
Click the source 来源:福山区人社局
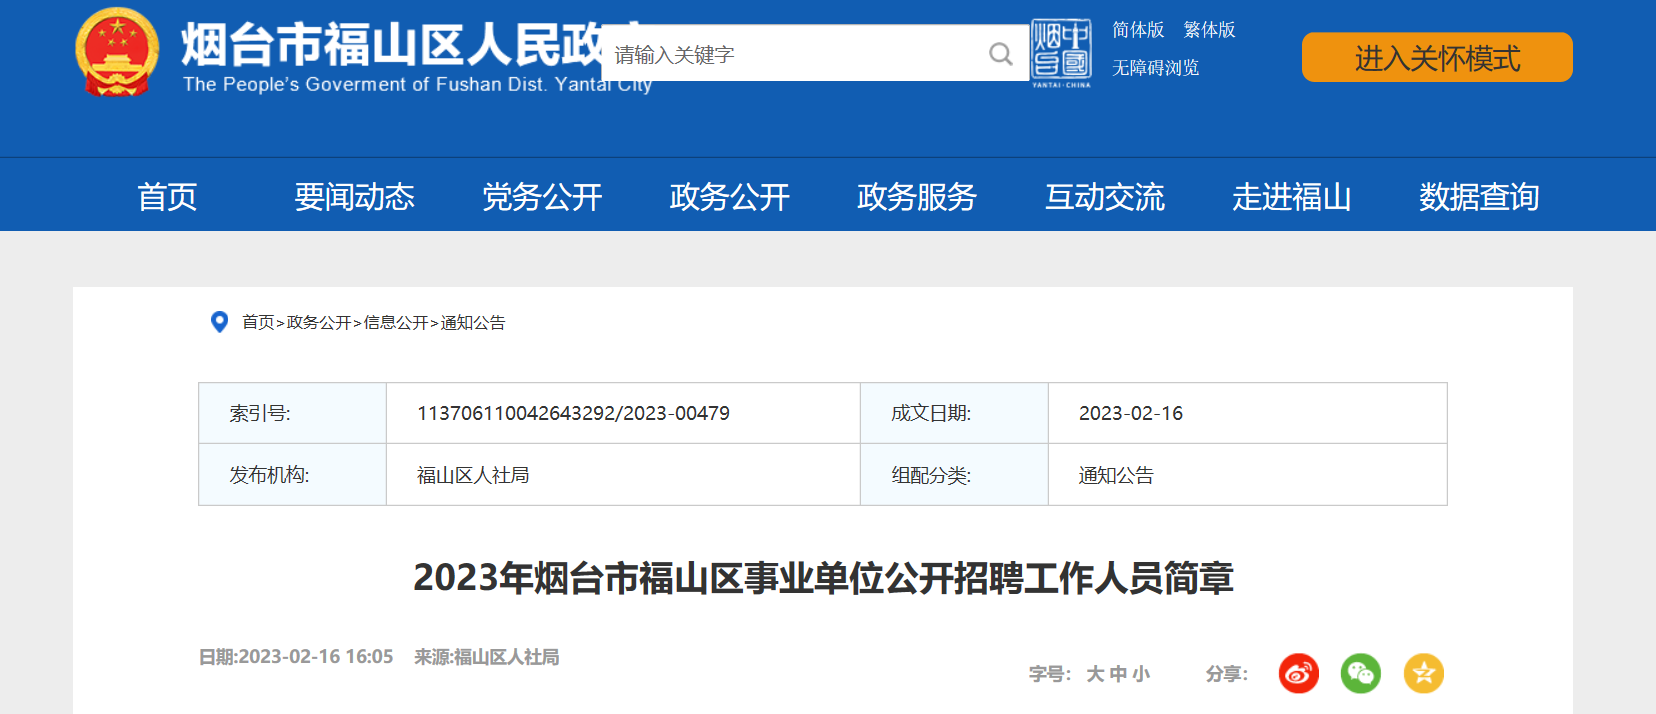[487, 657]
